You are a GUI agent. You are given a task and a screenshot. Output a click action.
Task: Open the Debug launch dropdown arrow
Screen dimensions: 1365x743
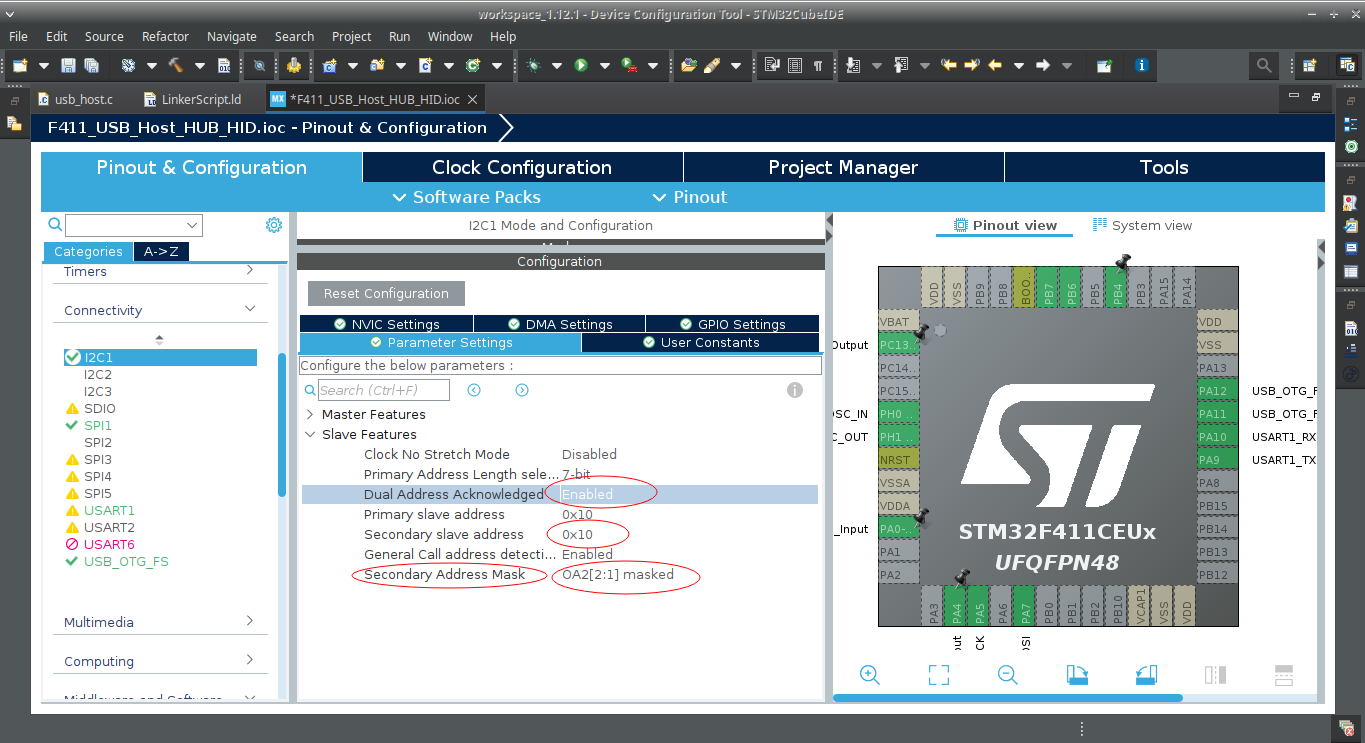pyautogui.click(x=556, y=65)
